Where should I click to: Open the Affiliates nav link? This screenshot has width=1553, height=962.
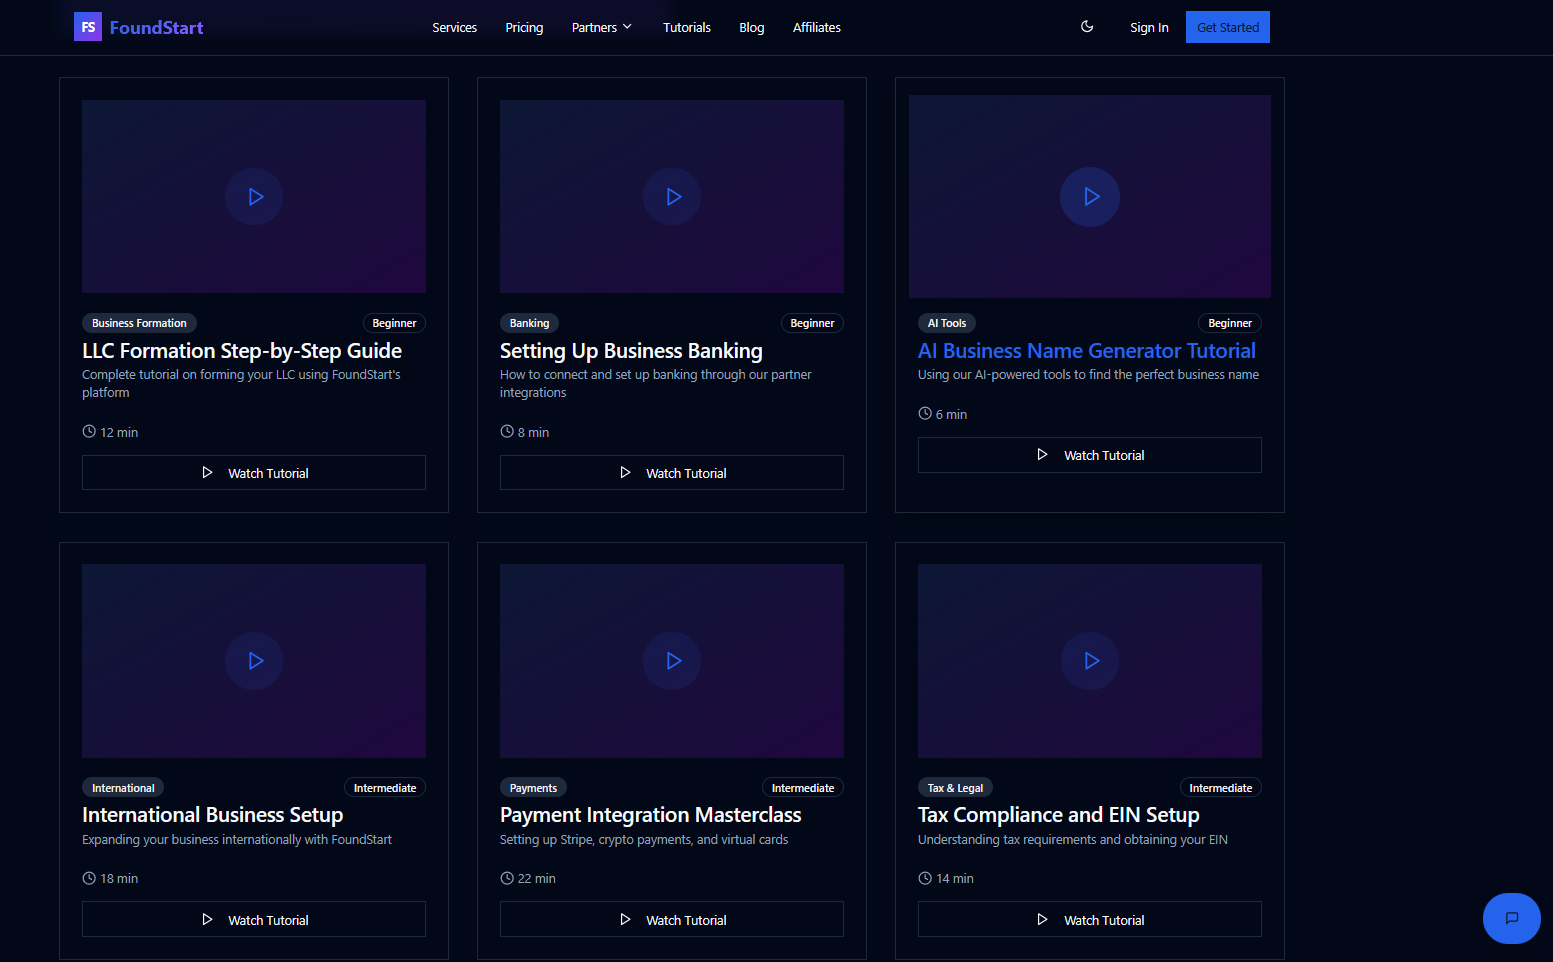[817, 27]
